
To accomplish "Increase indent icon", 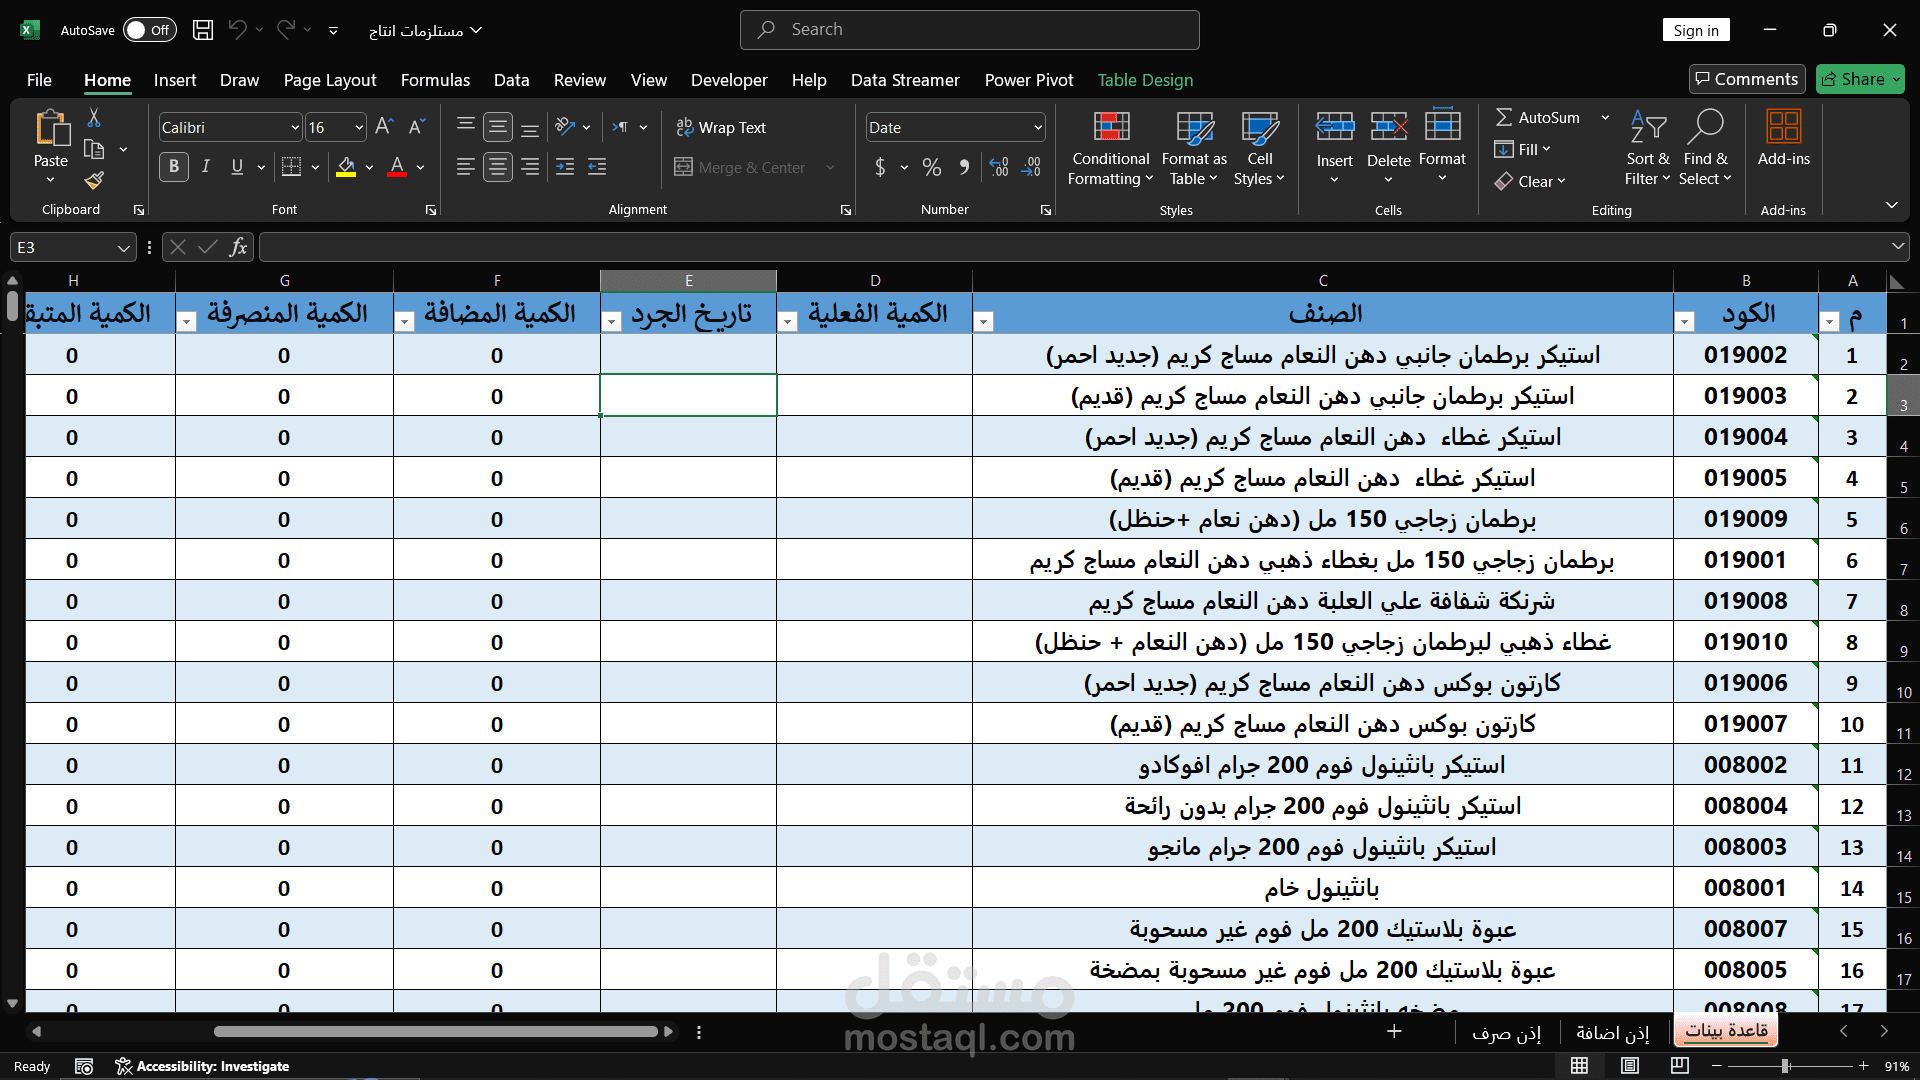I will point(597,167).
